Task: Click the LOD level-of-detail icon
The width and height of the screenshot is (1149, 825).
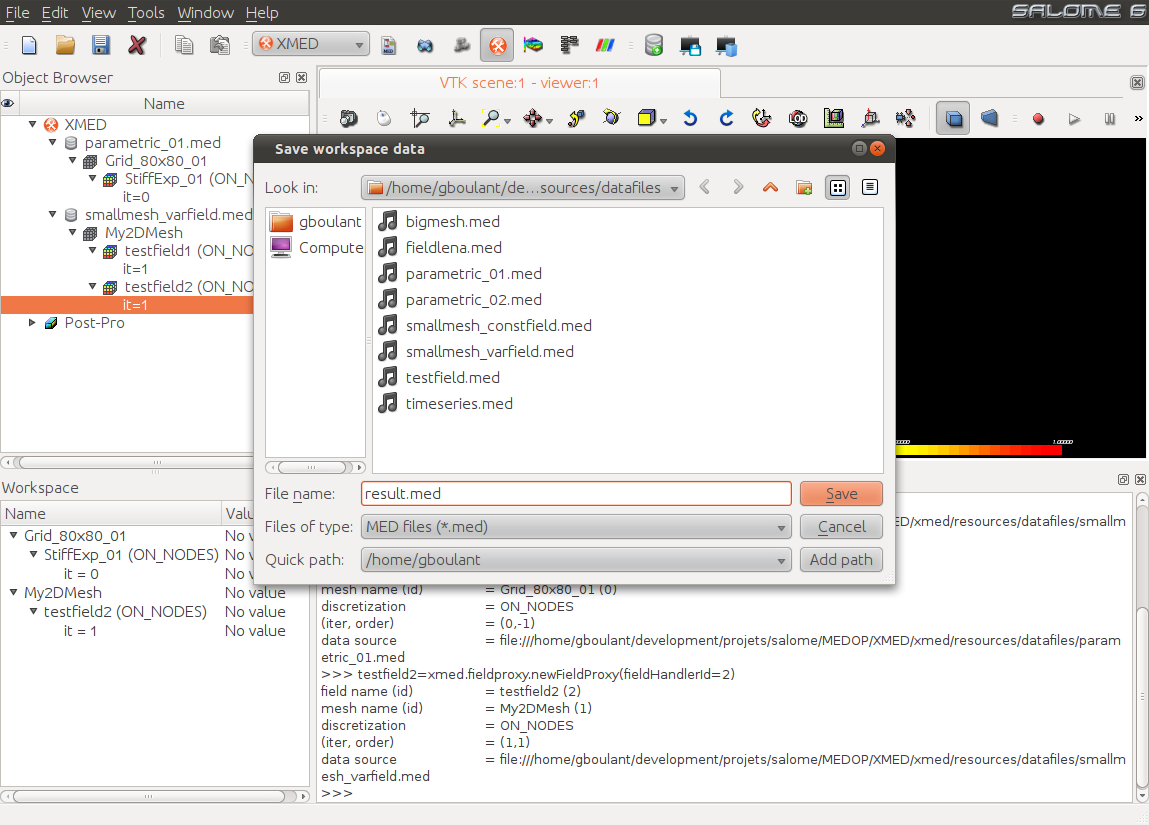Action: (x=798, y=118)
